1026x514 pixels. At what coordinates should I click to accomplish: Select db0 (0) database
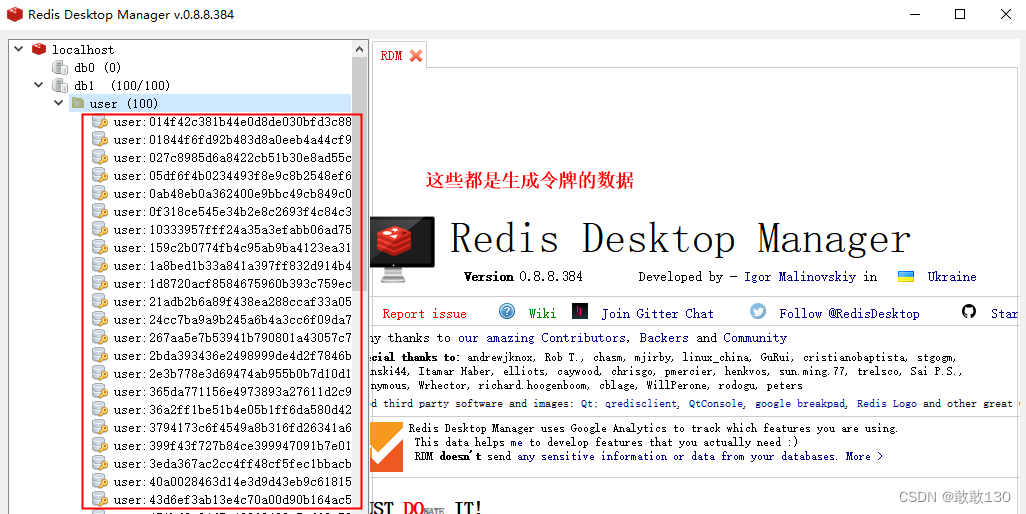tap(97, 67)
